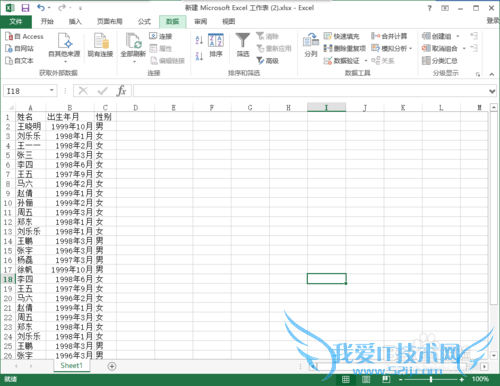This screenshot has width=500, height=386.
Task: Open the custom Sort (排序) dialog
Action: click(x=216, y=45)
